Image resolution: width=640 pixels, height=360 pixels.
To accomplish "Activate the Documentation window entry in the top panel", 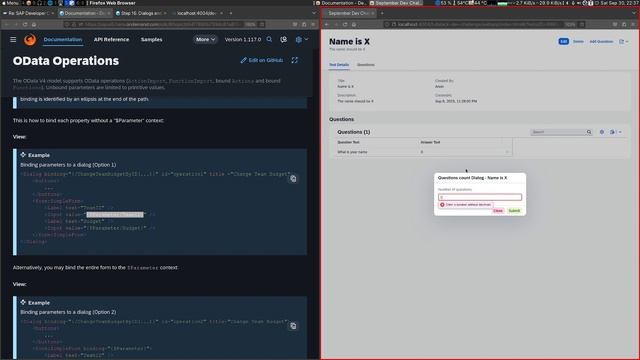I will pos(342,3).
